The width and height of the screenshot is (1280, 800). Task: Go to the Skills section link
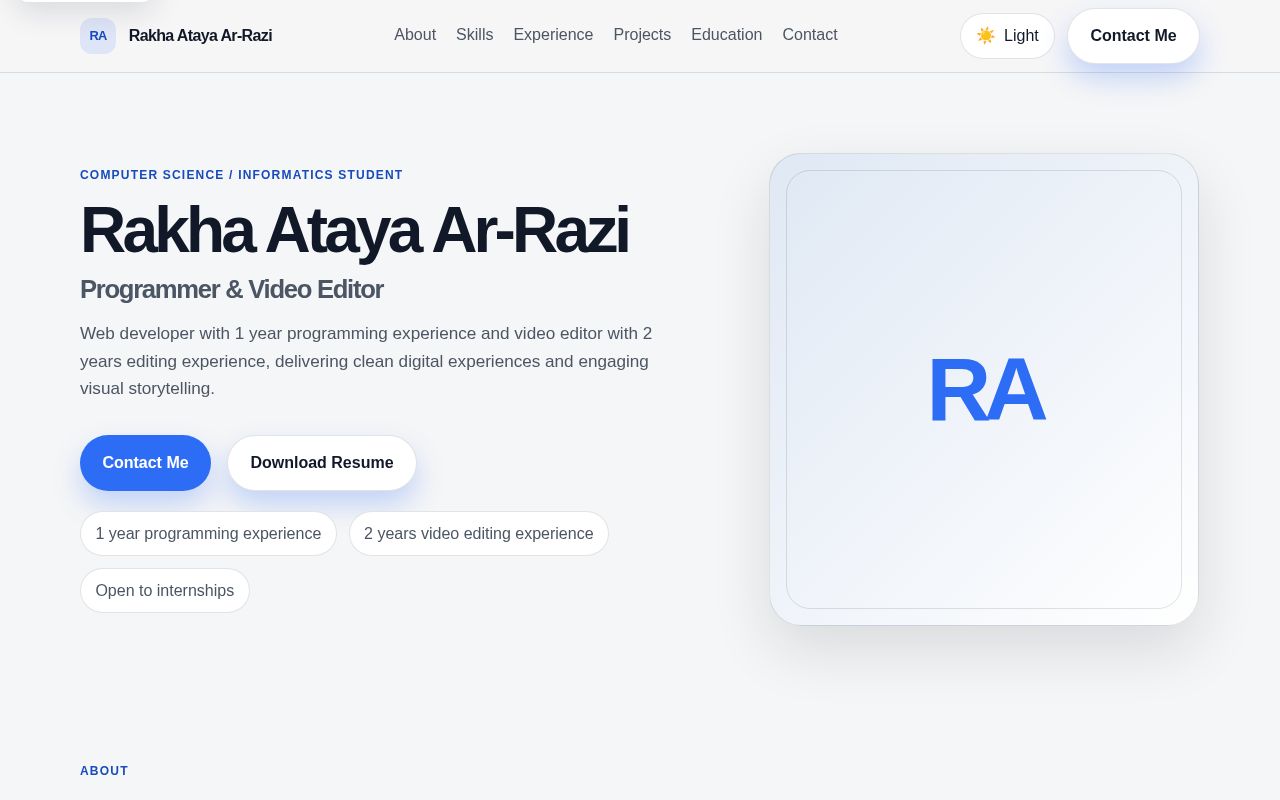click(475, 35)
